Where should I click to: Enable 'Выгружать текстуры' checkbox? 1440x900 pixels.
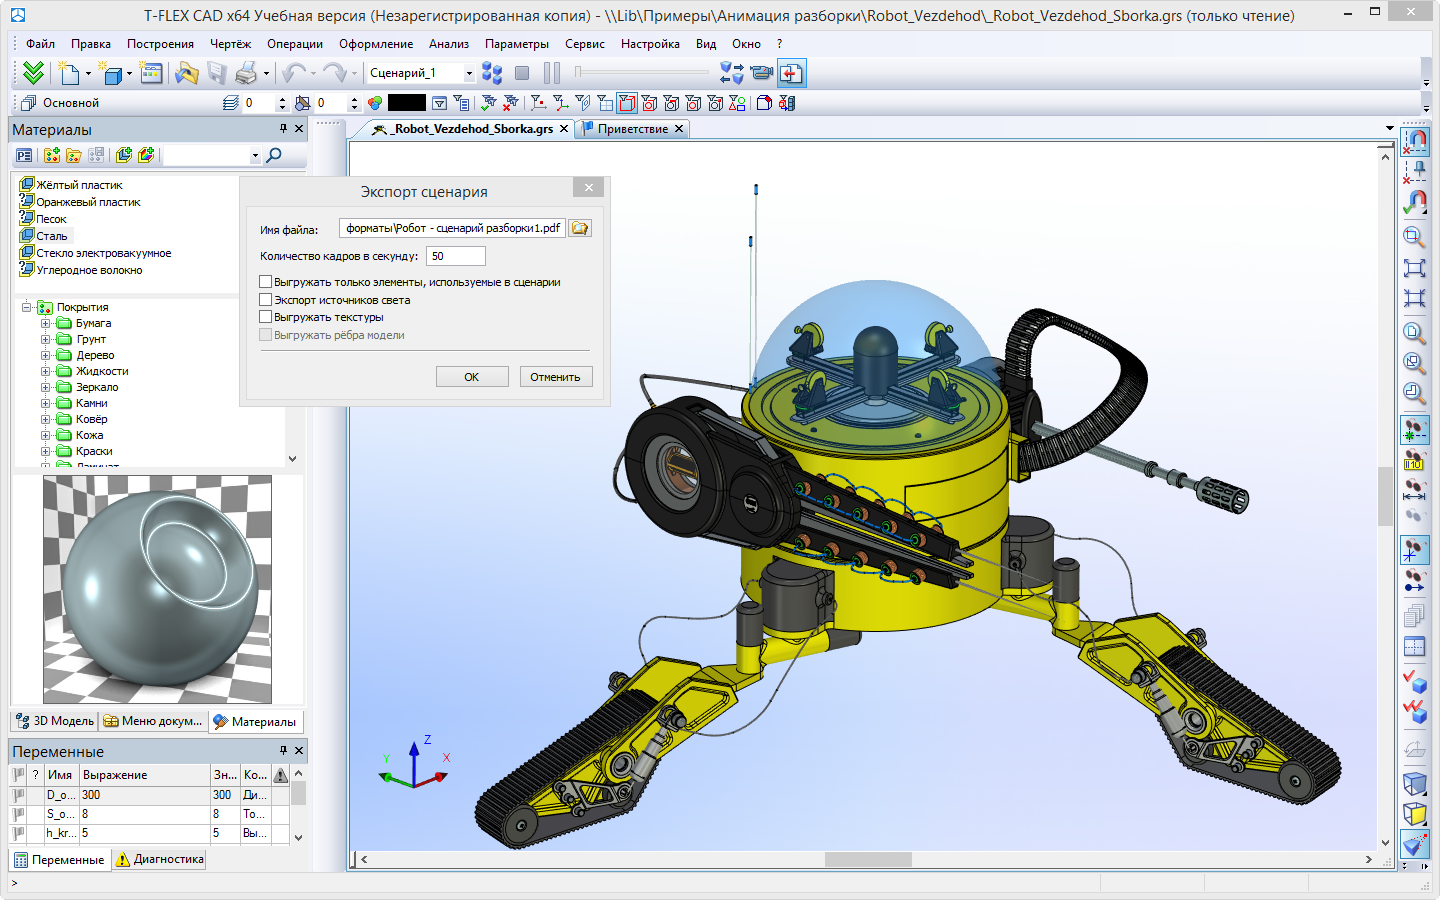pos(266,317)
